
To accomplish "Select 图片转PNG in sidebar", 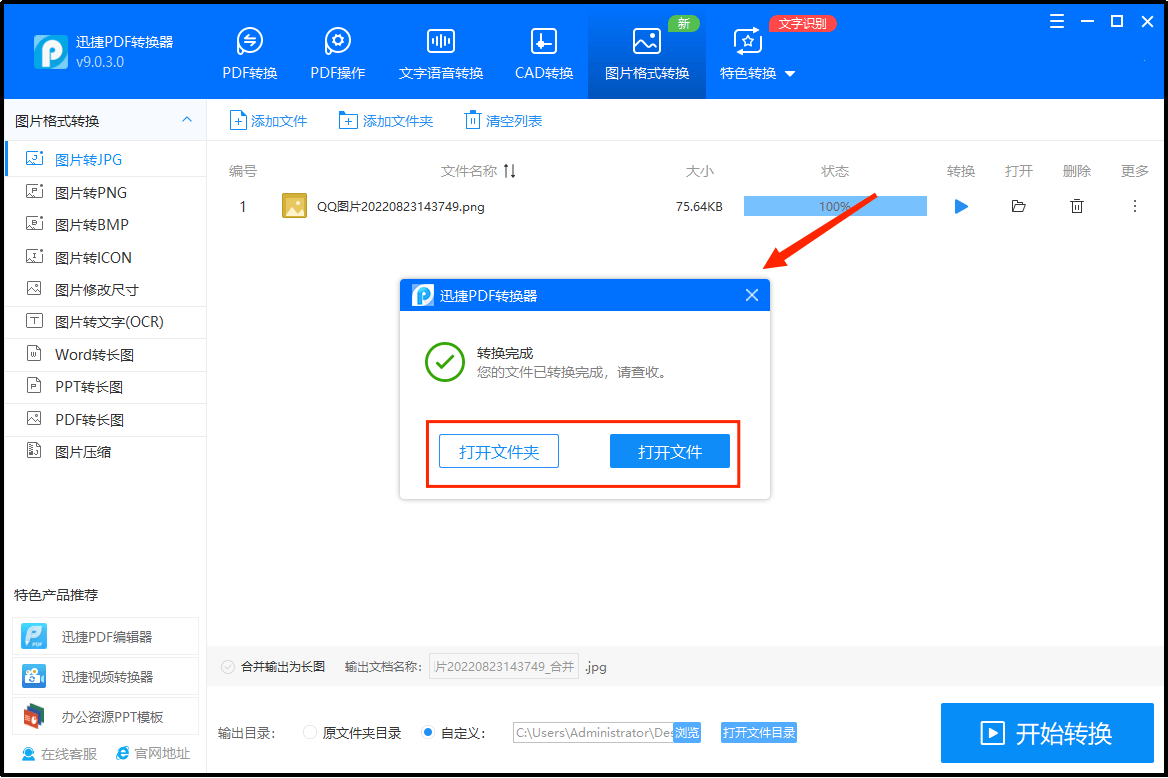I will (90, 192).
